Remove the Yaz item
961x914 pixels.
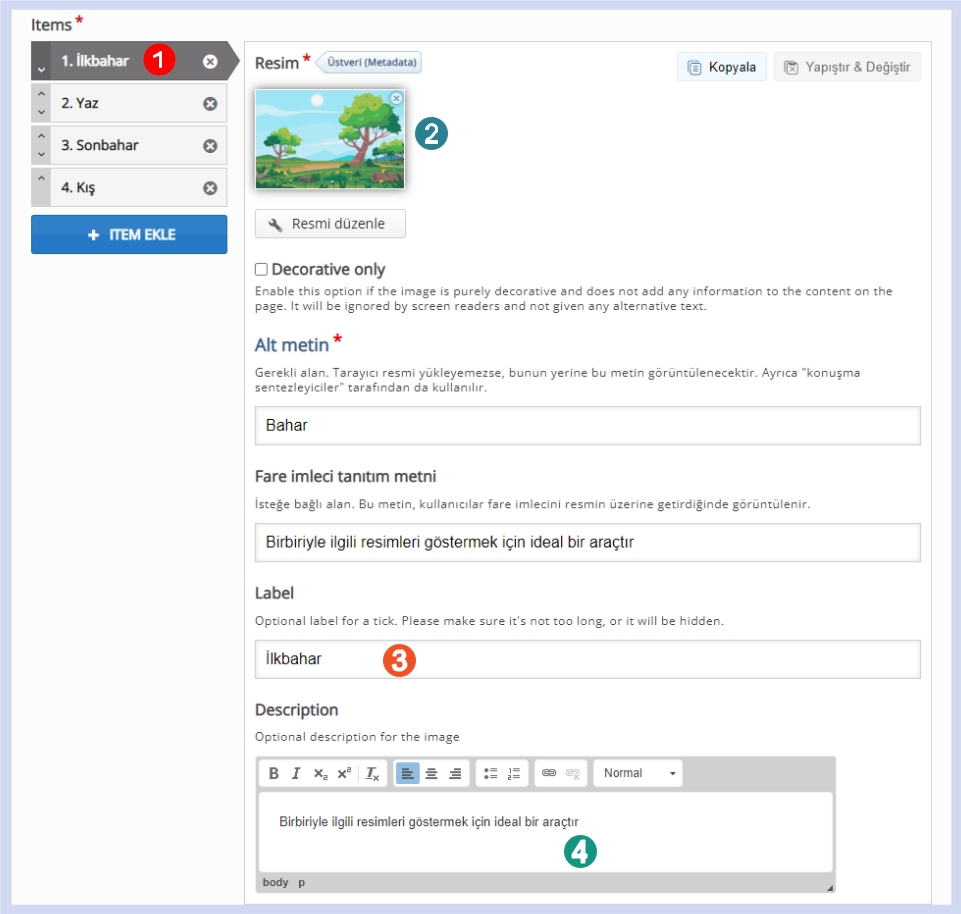tap(210, 103)
